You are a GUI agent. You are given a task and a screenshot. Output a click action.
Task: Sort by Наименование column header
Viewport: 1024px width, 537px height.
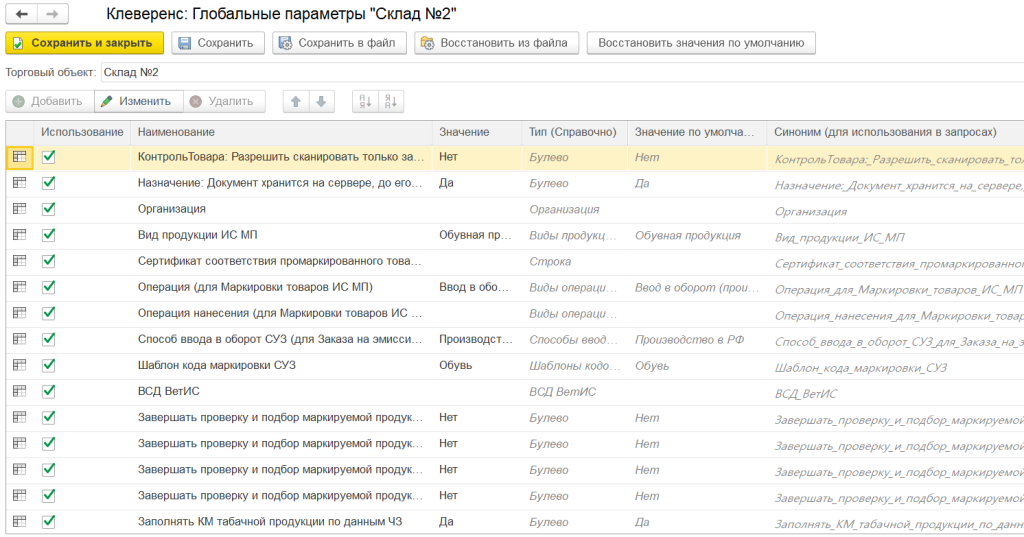click(281, 132)
